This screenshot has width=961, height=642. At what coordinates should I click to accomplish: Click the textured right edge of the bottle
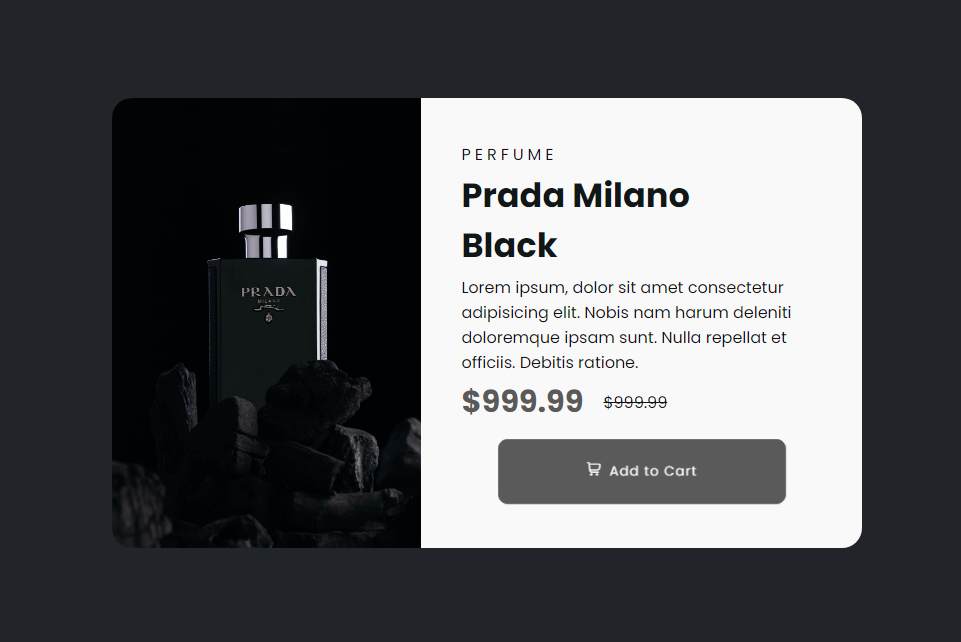point(320,310)
